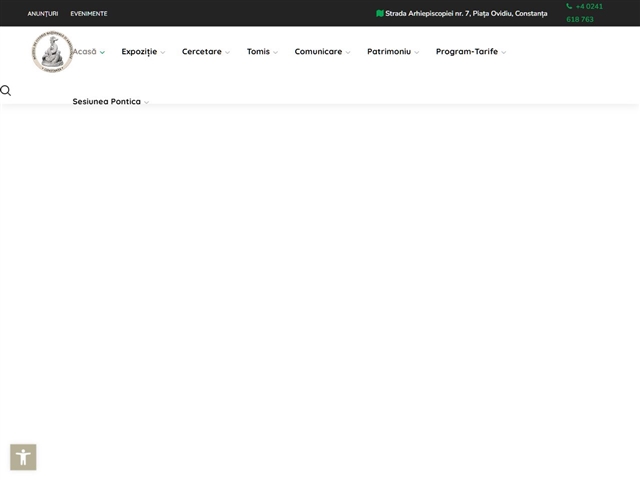
Task: Expand the Patrimoniu dropdown chevron
Action: coord(417,52)
